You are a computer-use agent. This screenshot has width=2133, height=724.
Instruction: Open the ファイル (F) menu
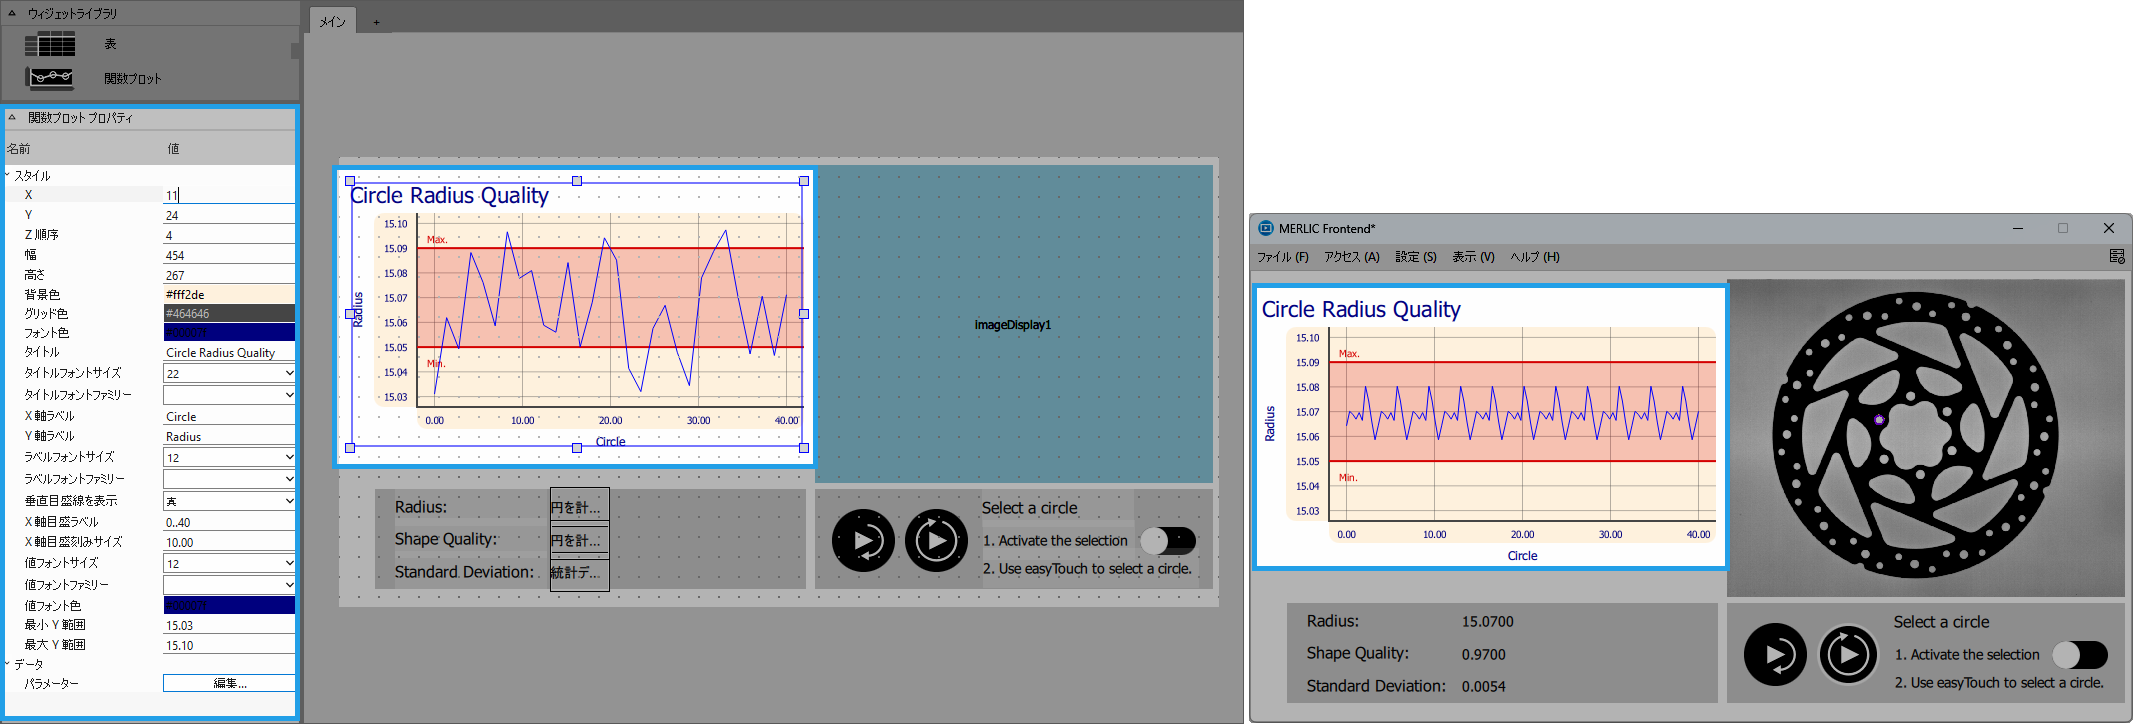pos(1282,257)
